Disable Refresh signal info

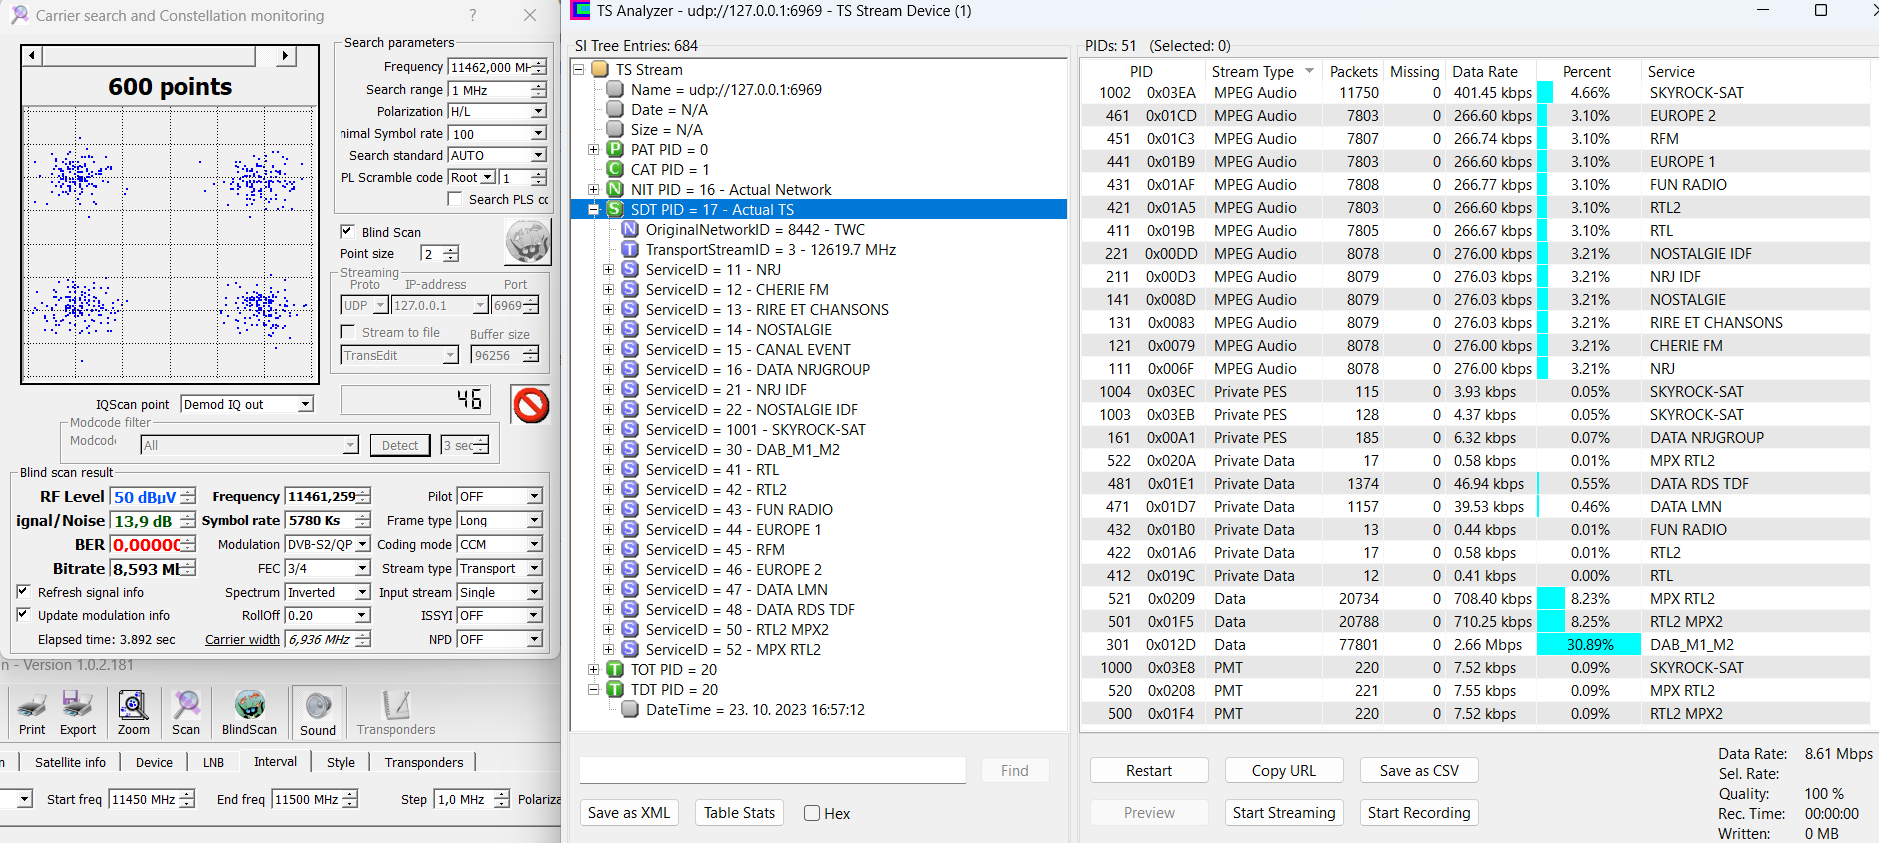click(x=23, y=592)
